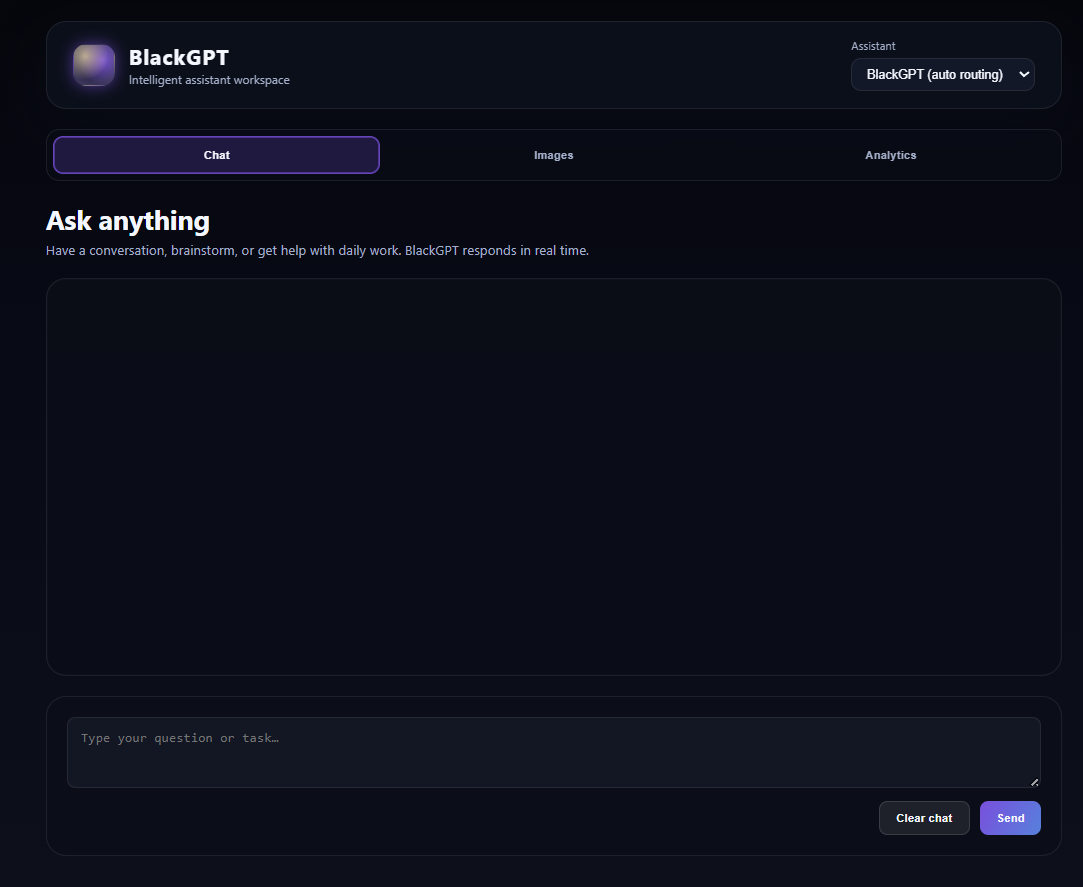Click the BlackGPT workspace title text

click(178, 57)
